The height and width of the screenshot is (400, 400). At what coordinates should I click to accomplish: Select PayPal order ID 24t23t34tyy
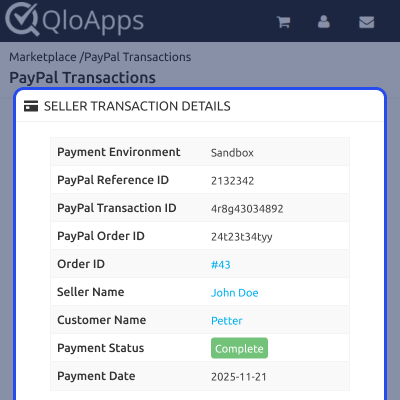(x=242, y=237)
